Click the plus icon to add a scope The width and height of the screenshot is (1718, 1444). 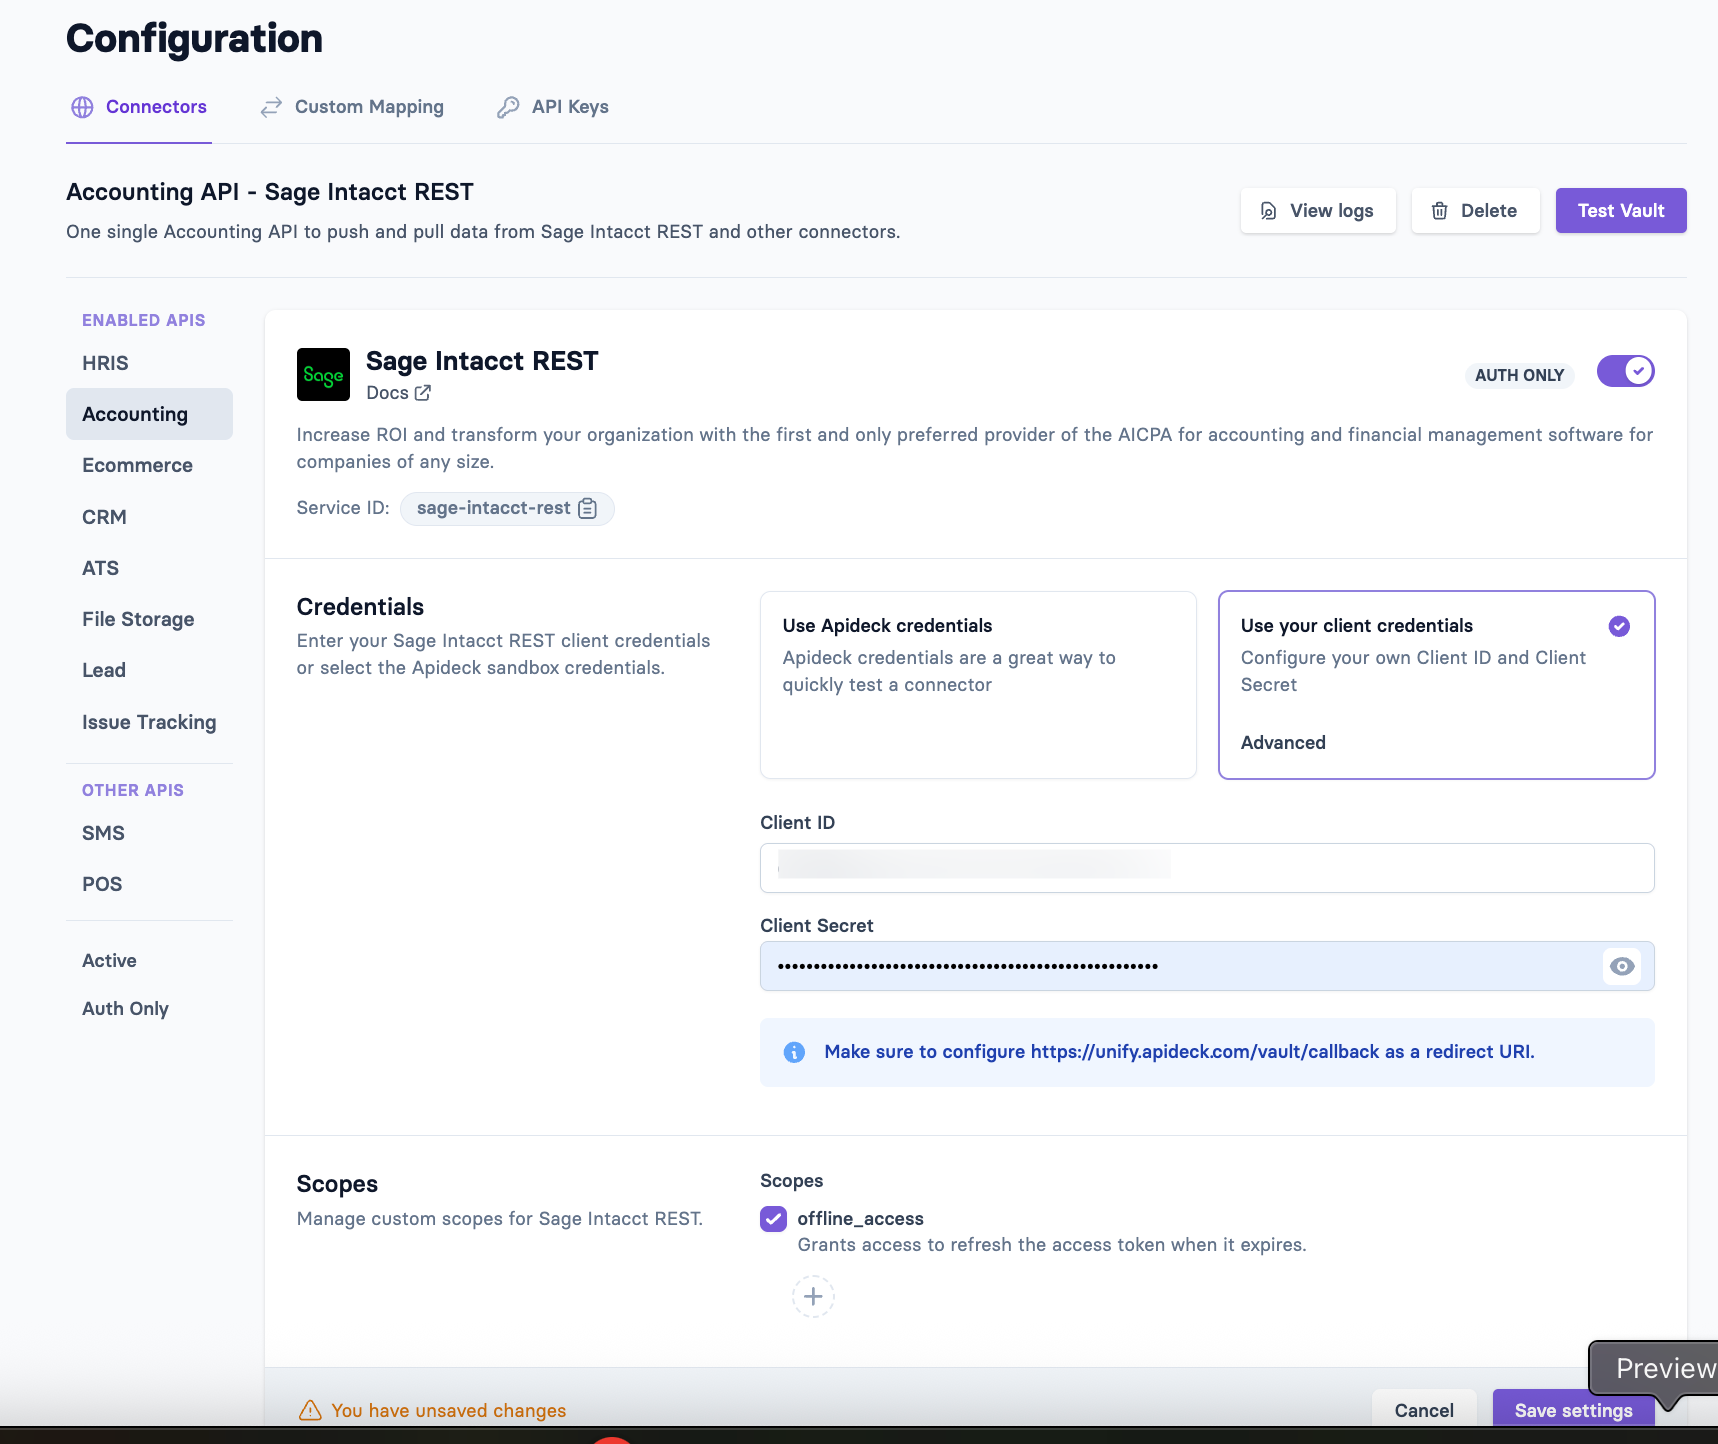click(813, 1296)
